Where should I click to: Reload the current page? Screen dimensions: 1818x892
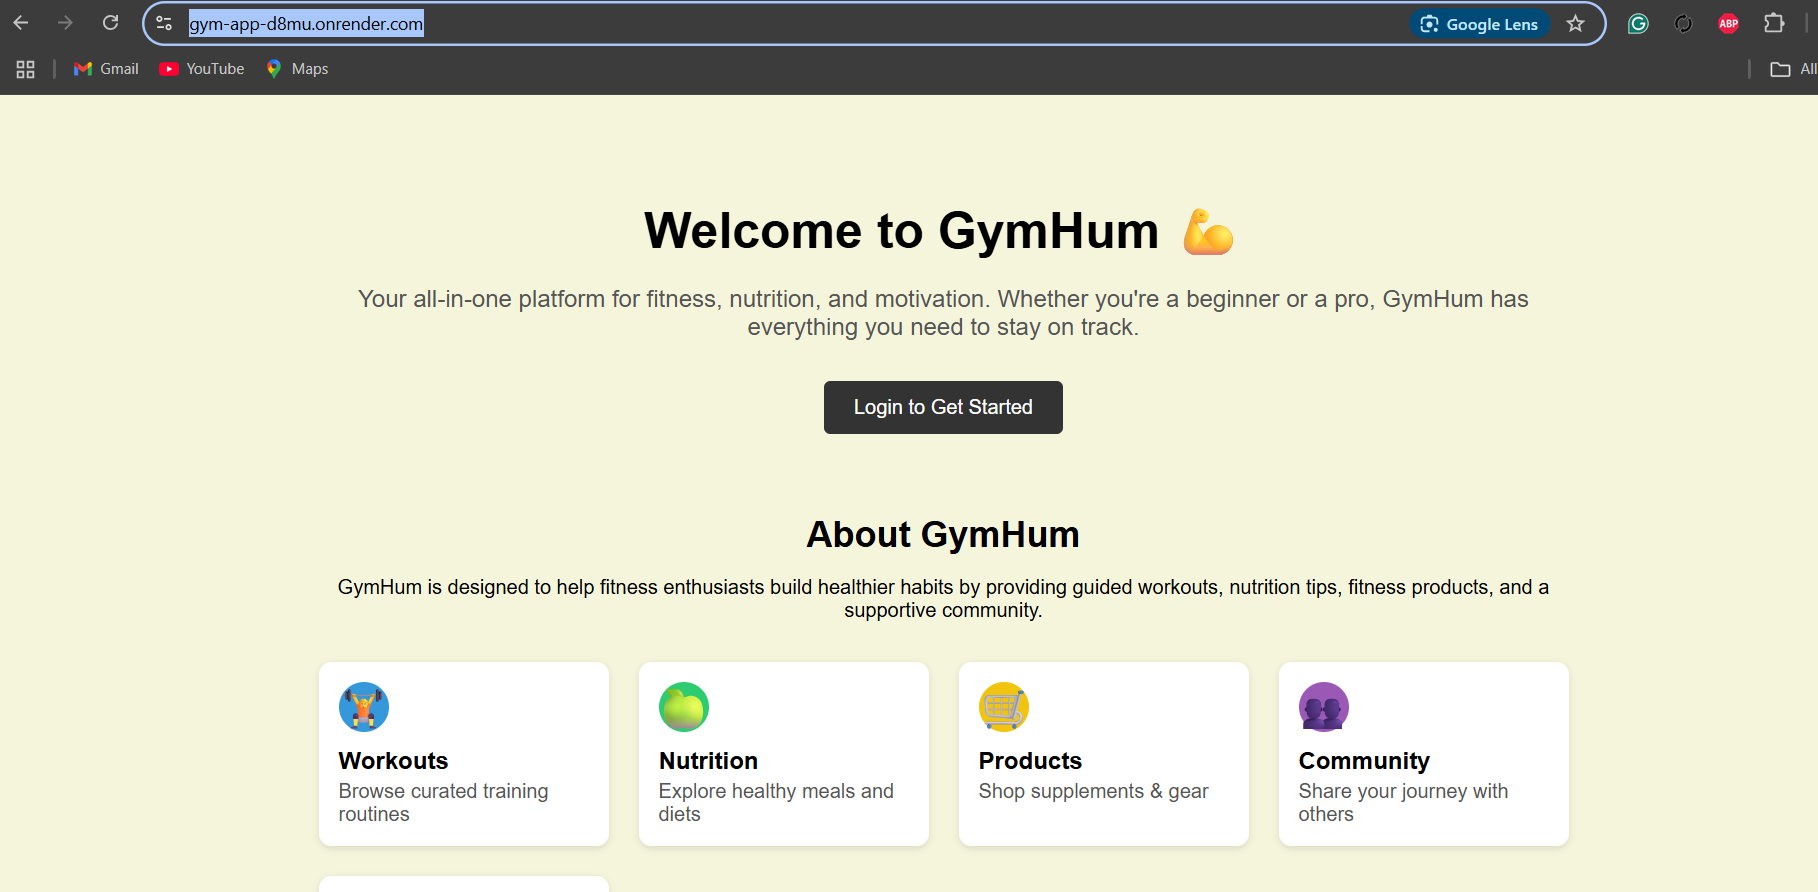(111, 23)
